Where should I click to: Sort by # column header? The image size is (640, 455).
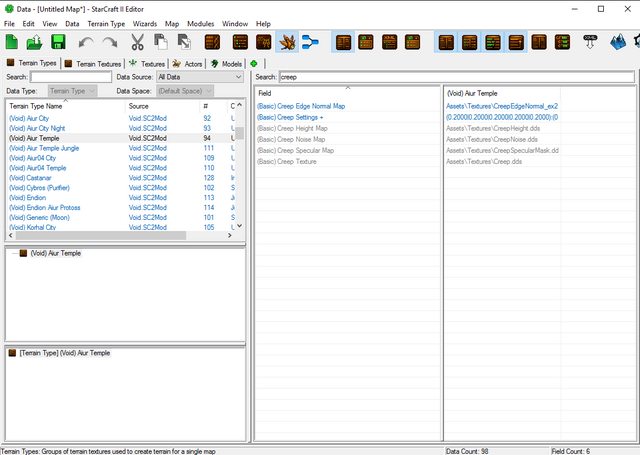(213, 106)
